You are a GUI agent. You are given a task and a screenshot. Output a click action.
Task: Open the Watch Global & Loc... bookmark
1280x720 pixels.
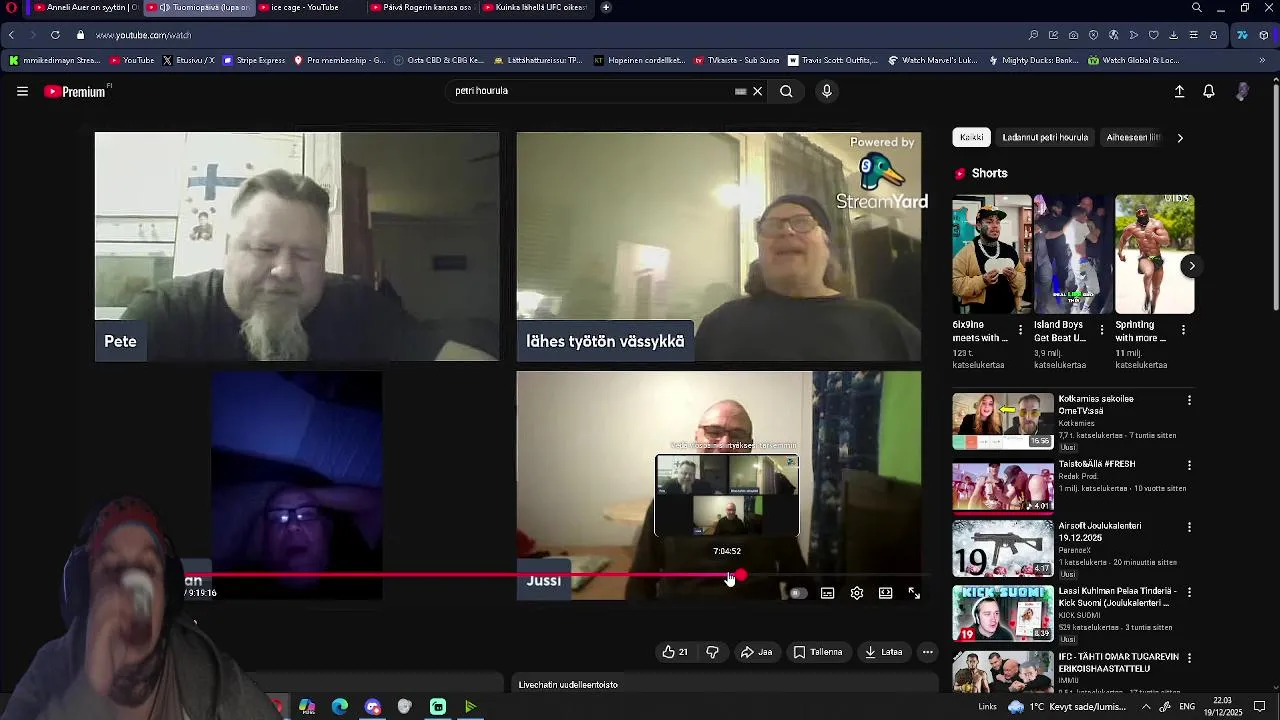pyautogui.click(x=1134, y=60)
